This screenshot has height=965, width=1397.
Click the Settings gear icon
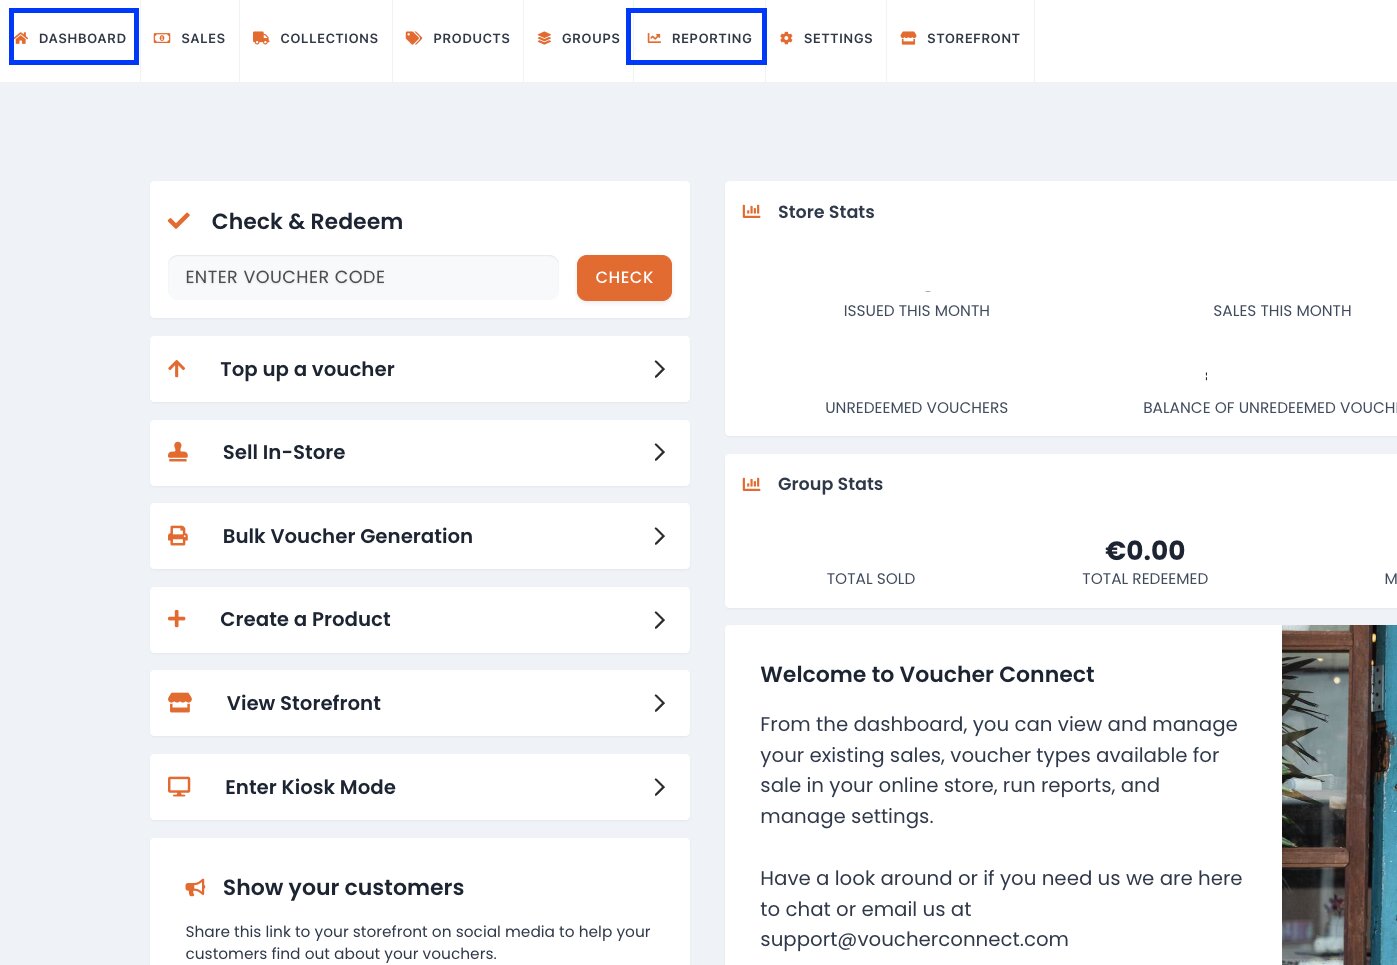coord(786,38)
